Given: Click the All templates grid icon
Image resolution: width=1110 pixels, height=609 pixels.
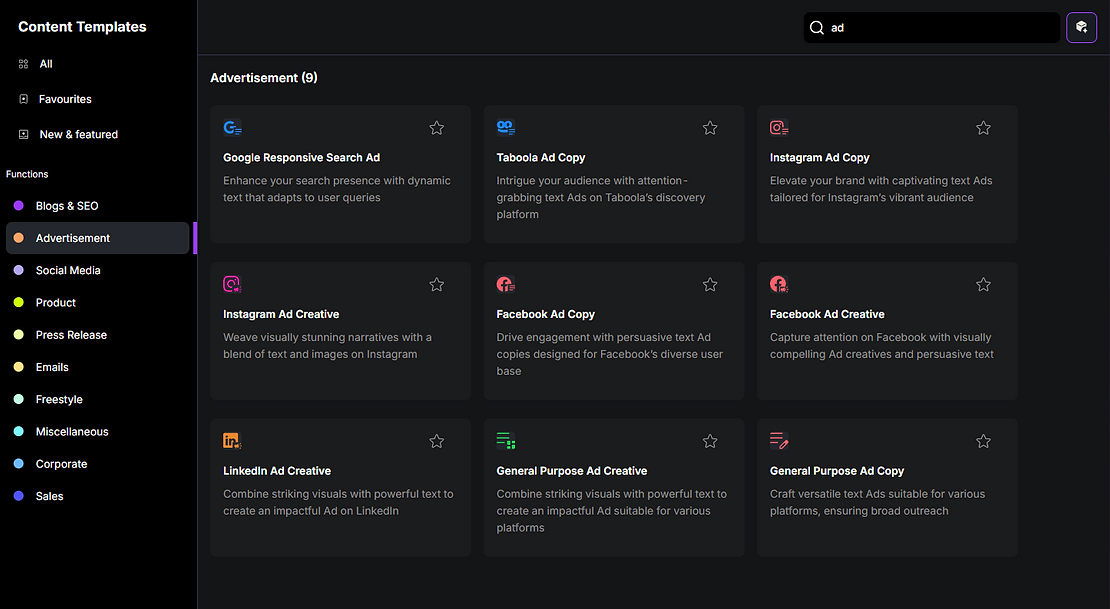Looking at the screenshot, I should [x=23, y=64].
